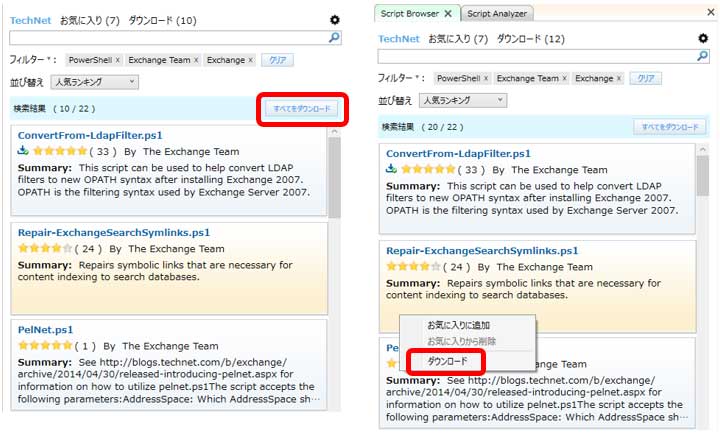Click PowerShell filter tag label in left panel
Image resolution: width=720 pixels, height=435 pixels.
pyautogui.click(x=90, y=60)
